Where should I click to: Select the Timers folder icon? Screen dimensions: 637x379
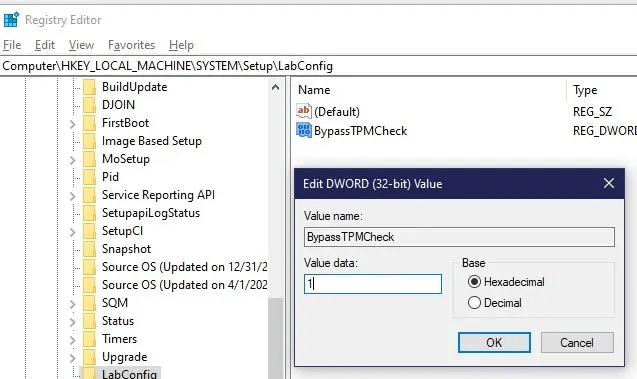[x=89, y=339]
